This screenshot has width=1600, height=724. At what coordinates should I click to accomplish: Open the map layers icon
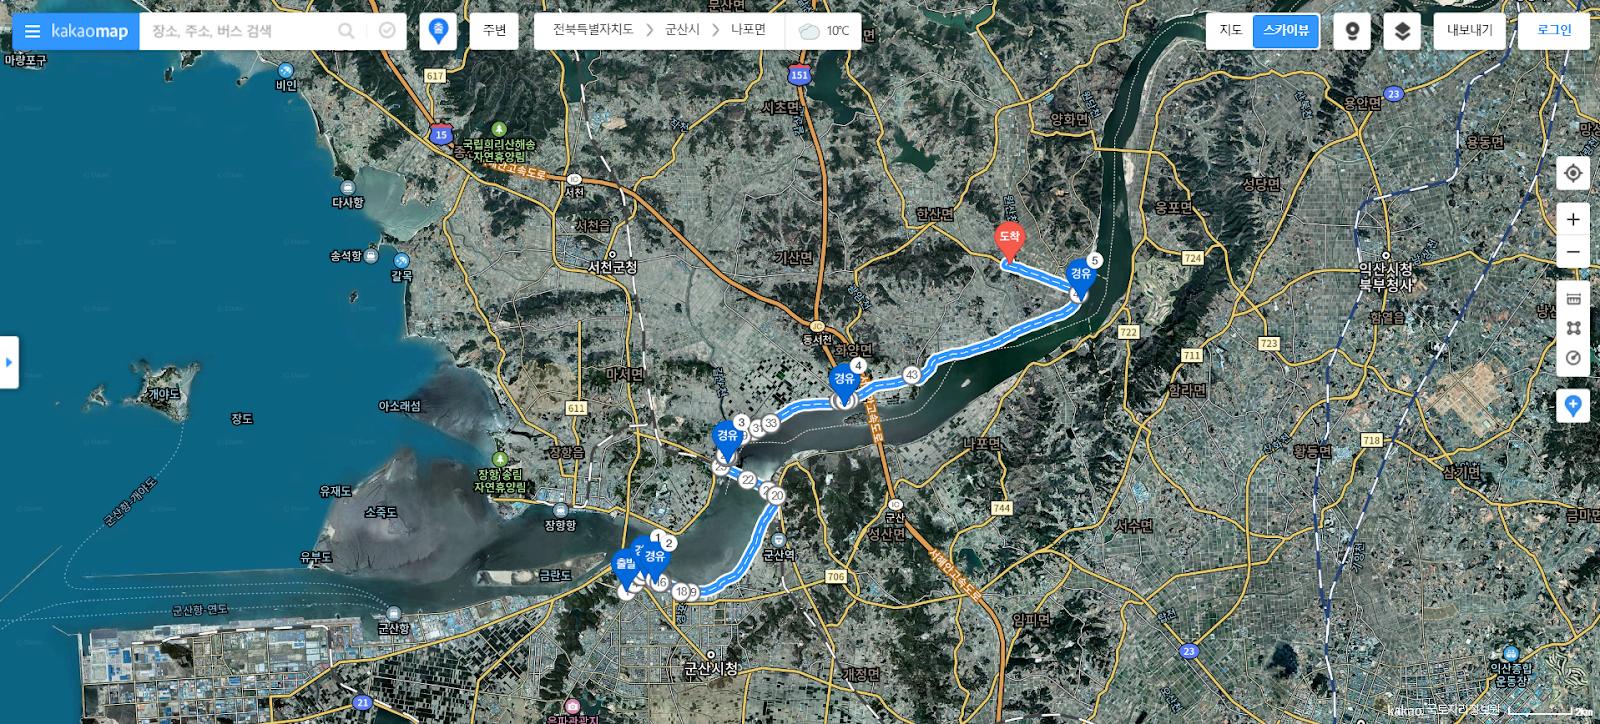pyautogui.click(x=1402, y=31)
